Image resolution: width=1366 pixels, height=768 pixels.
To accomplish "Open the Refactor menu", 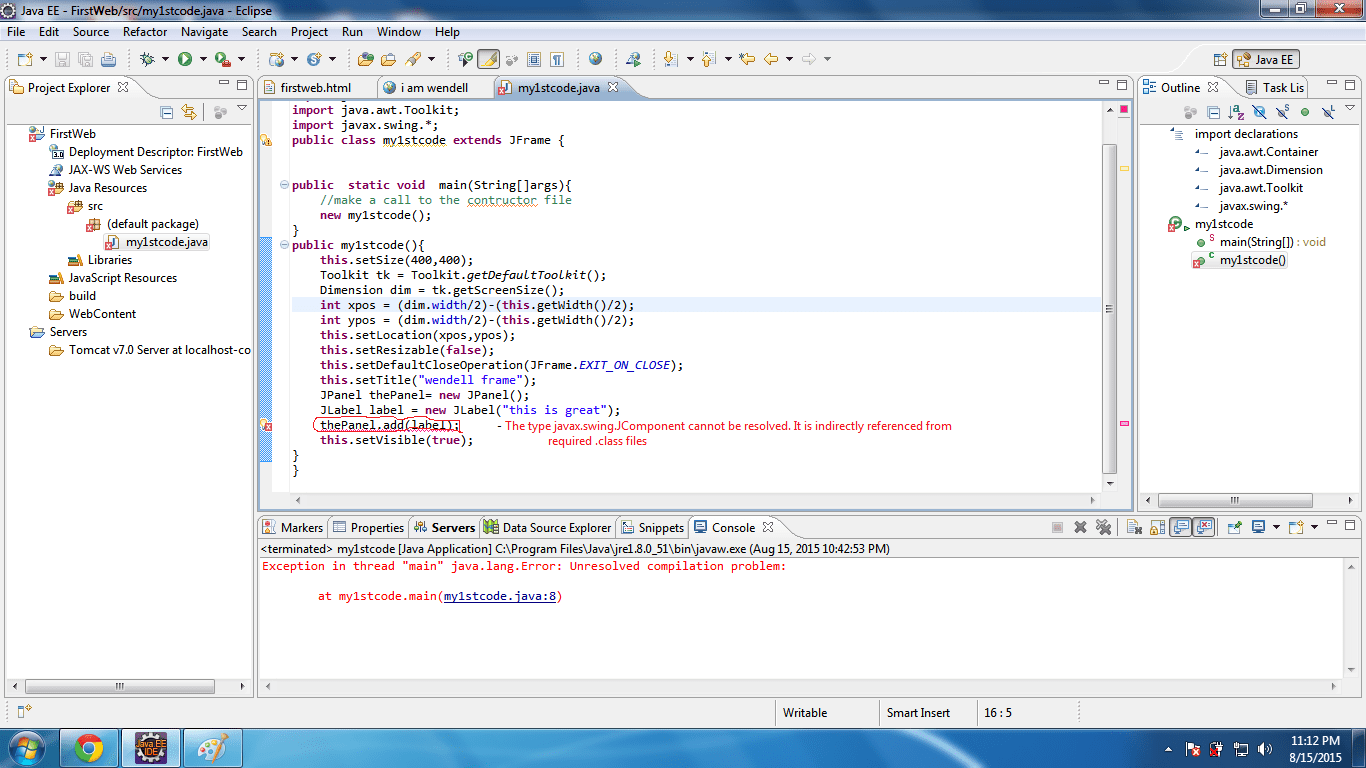I will tap(144, 31).
